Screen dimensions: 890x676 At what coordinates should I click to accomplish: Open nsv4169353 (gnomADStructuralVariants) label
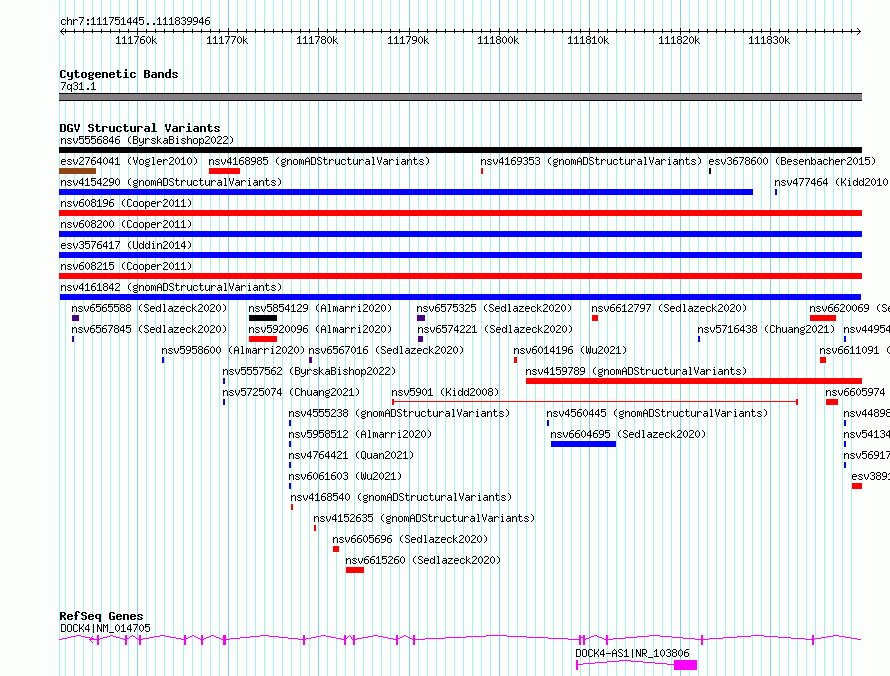click(591, 161)
